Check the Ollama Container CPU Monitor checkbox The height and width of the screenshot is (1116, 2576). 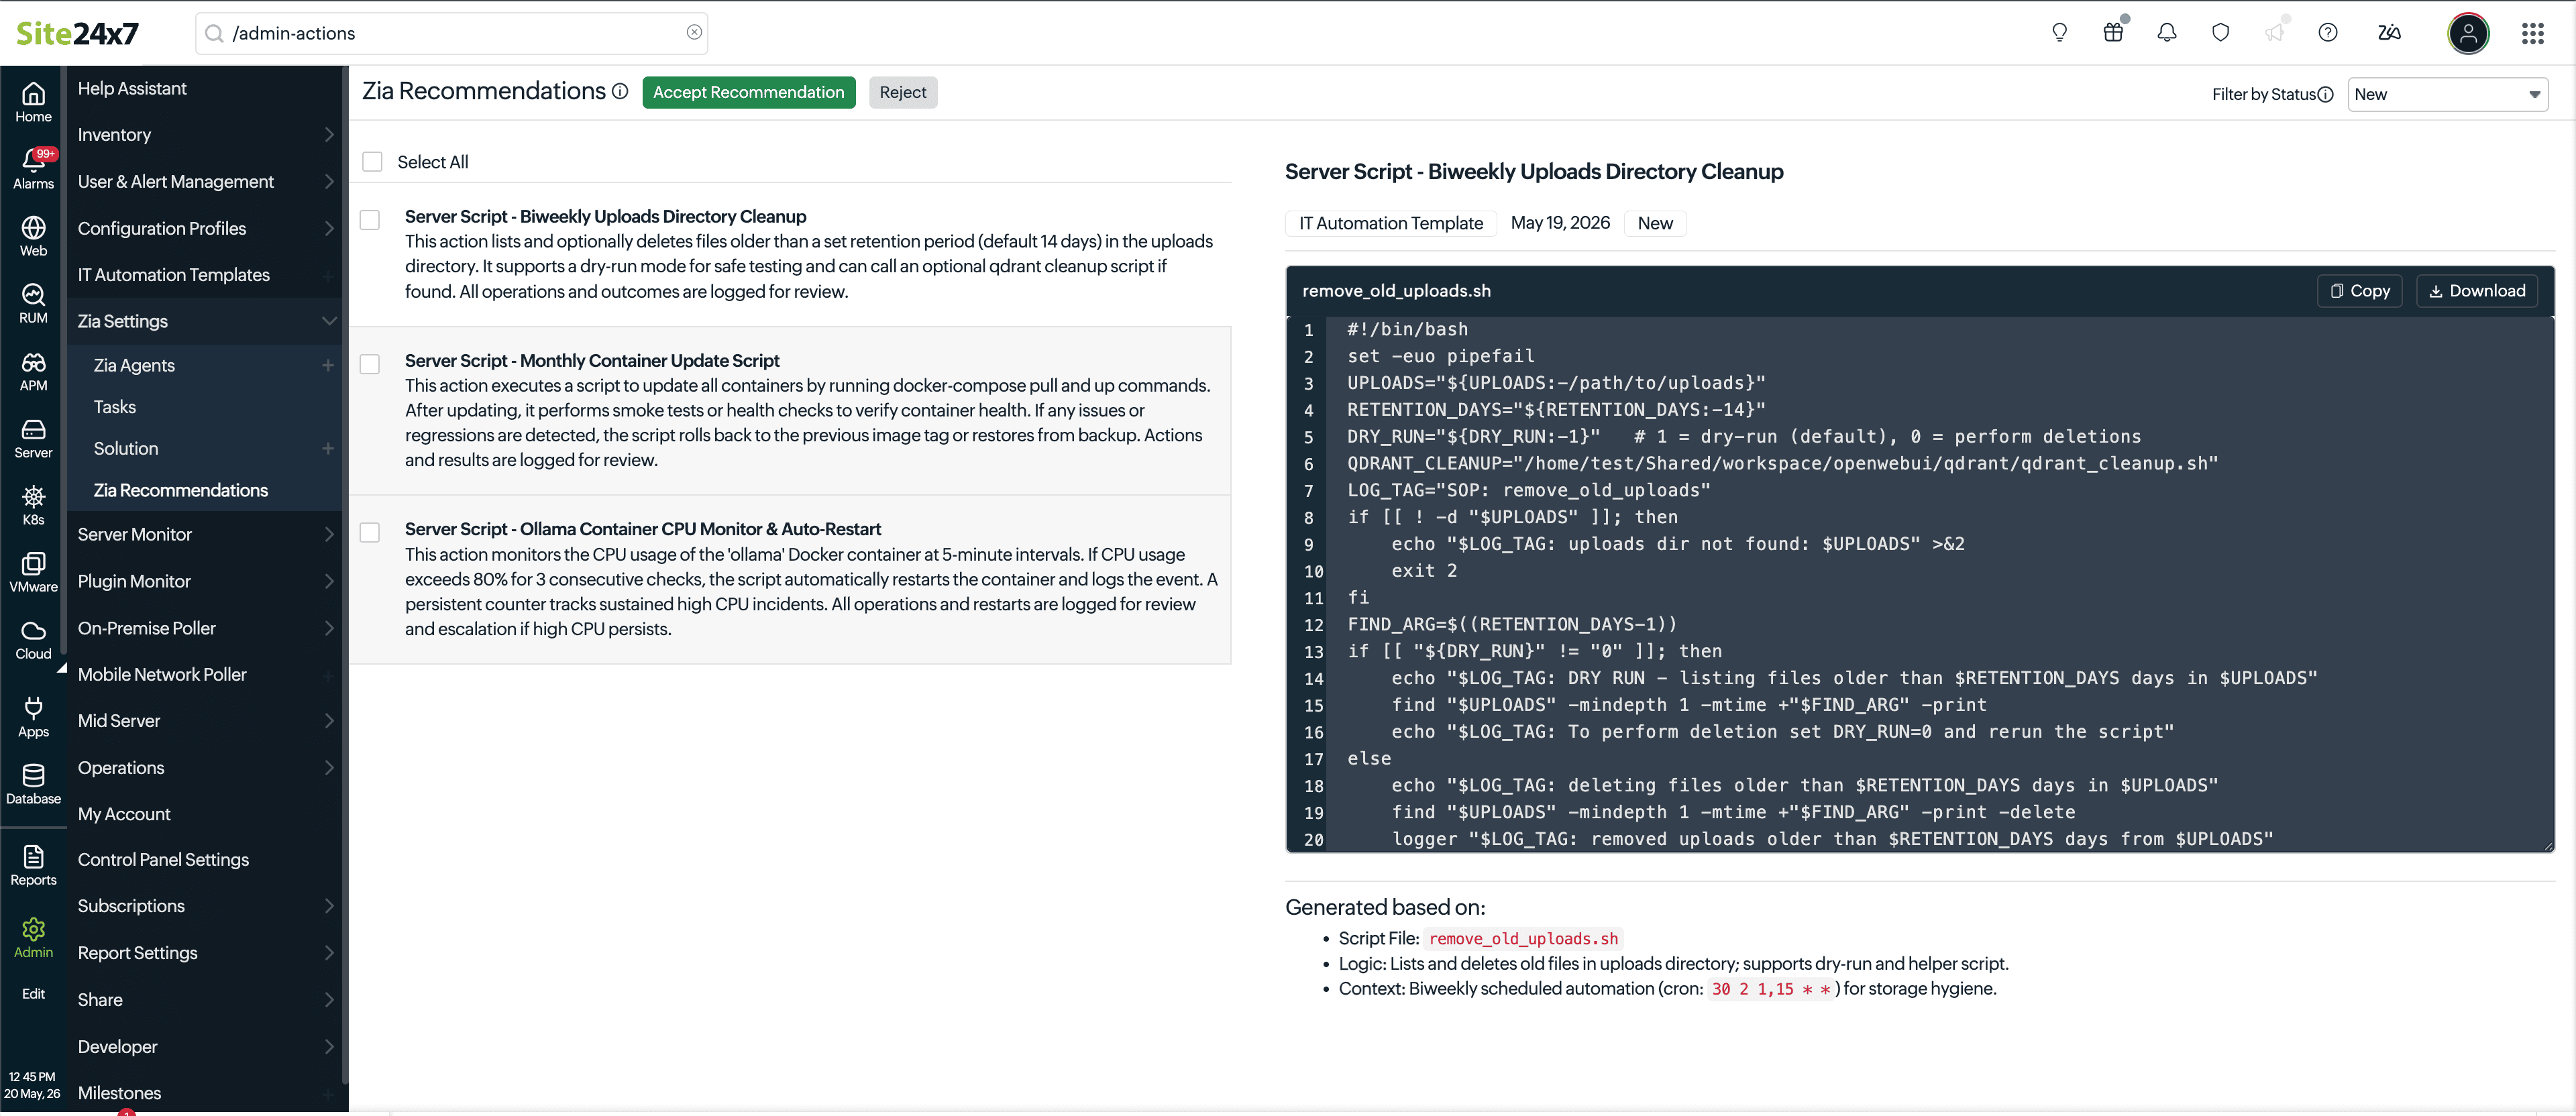[370, 533]
